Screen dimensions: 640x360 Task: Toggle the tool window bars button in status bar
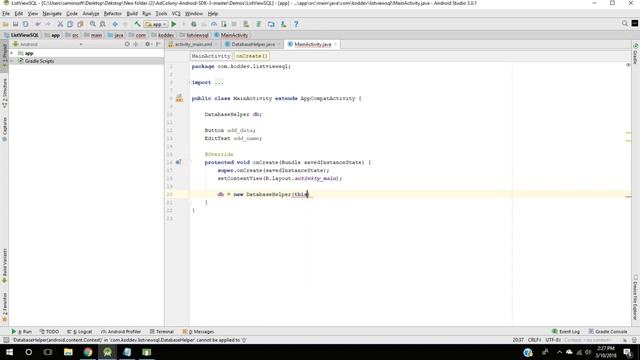(6, 340)
